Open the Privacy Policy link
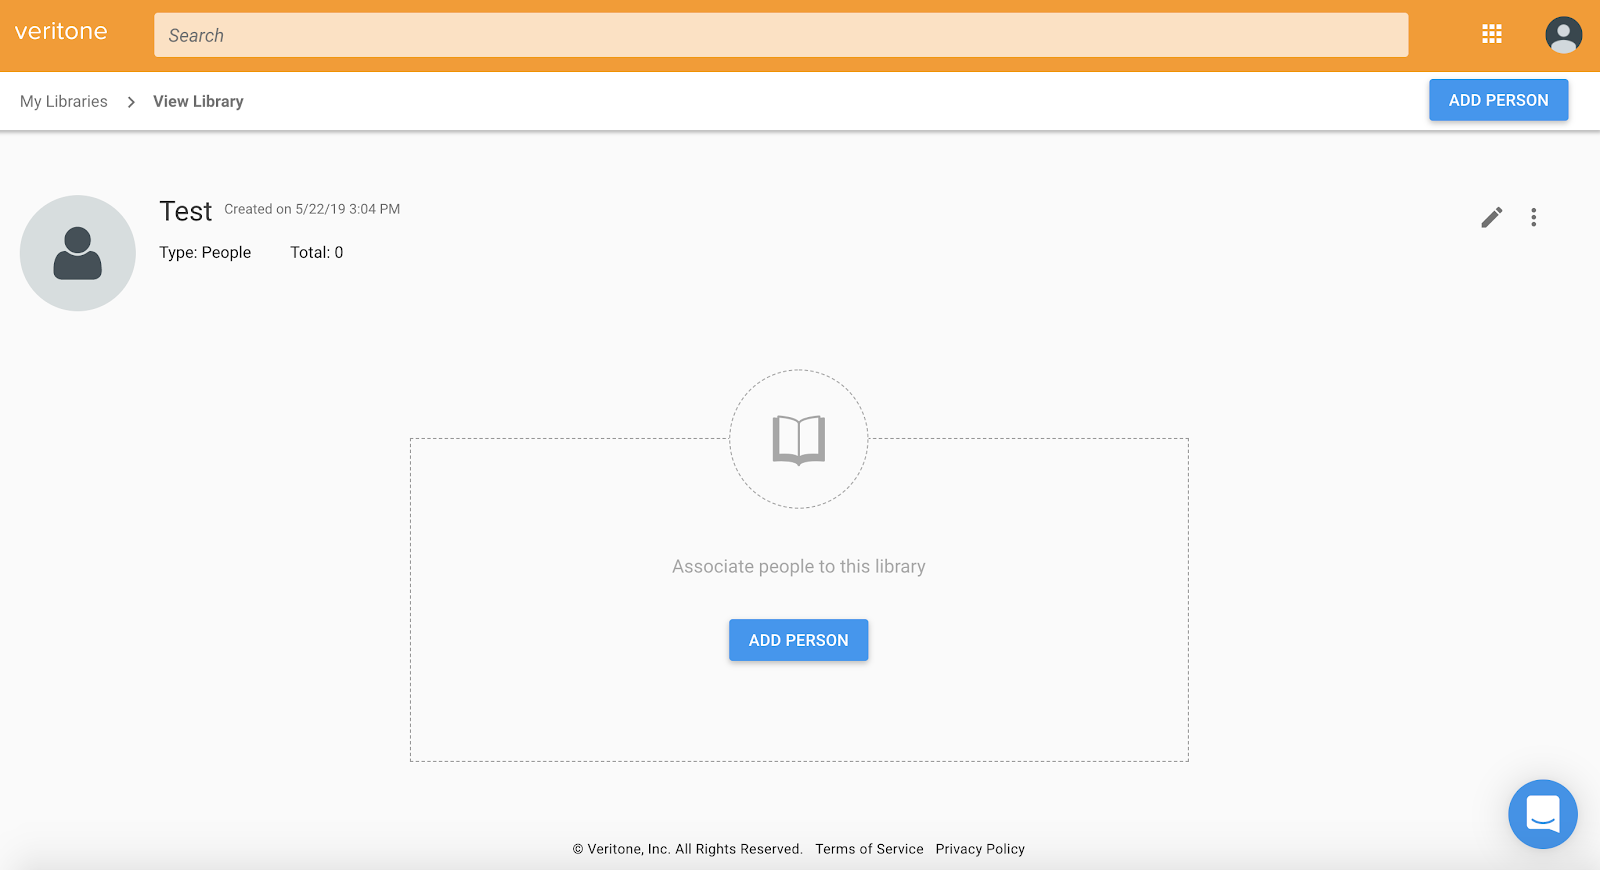The image size is (1600, 870). click(980, 849)
